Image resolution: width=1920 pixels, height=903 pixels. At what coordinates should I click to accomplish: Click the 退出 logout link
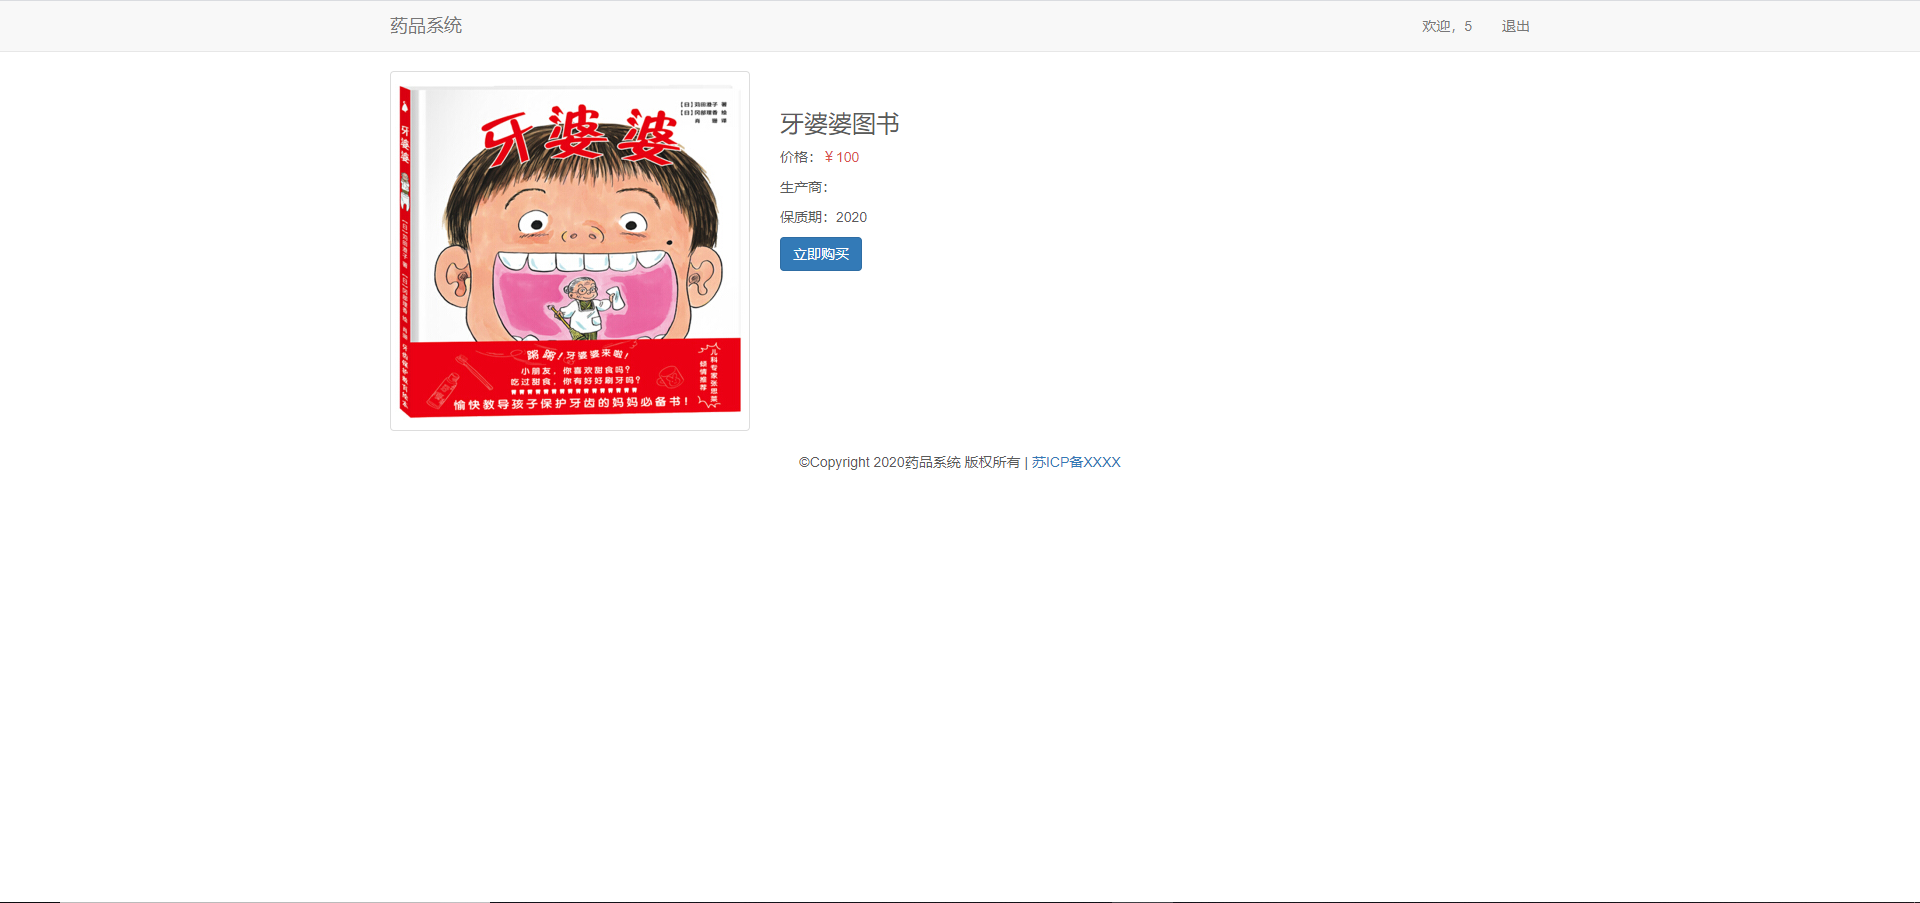[1514, 26]
